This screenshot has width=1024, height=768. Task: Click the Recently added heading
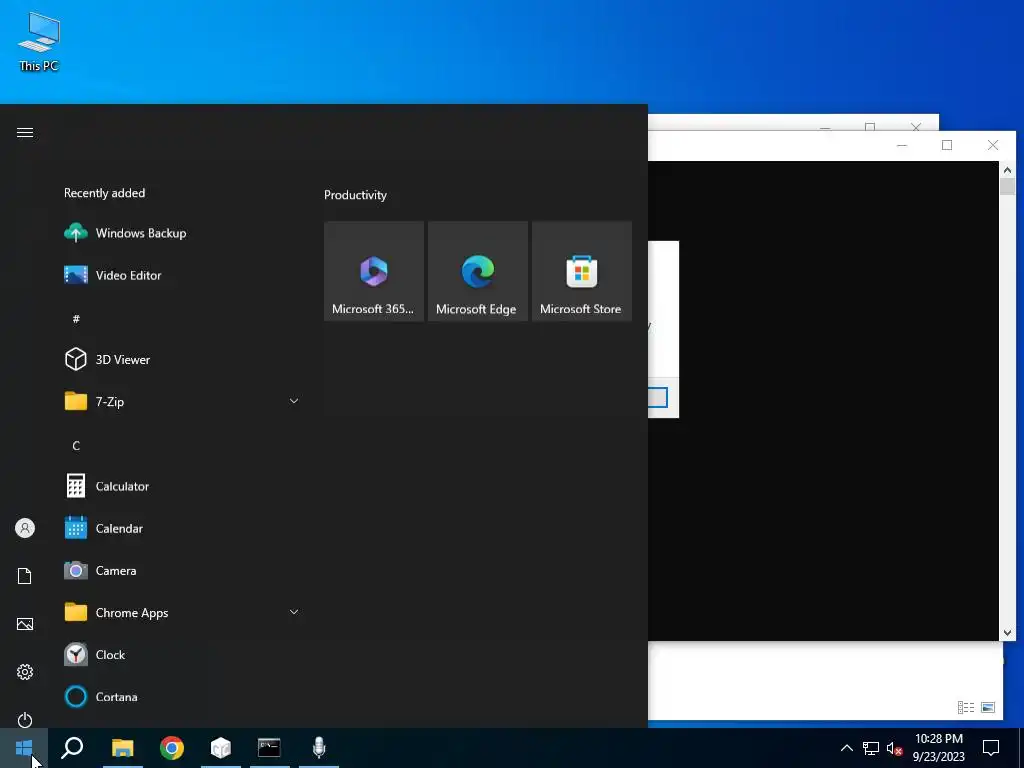(x=104, y=193)
